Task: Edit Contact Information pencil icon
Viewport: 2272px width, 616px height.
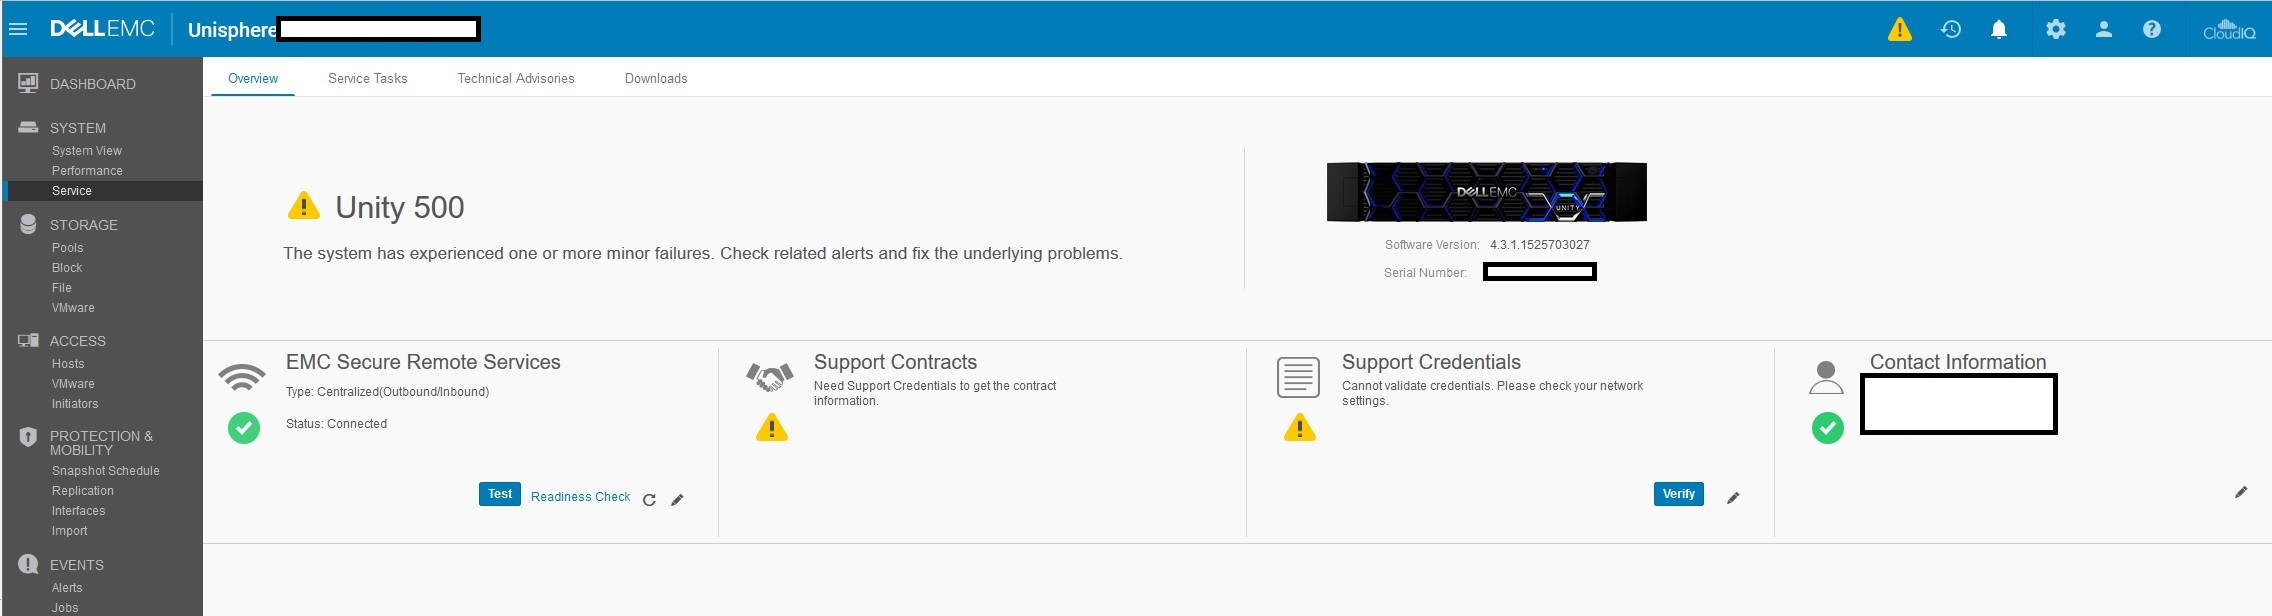Action: 2241,492
